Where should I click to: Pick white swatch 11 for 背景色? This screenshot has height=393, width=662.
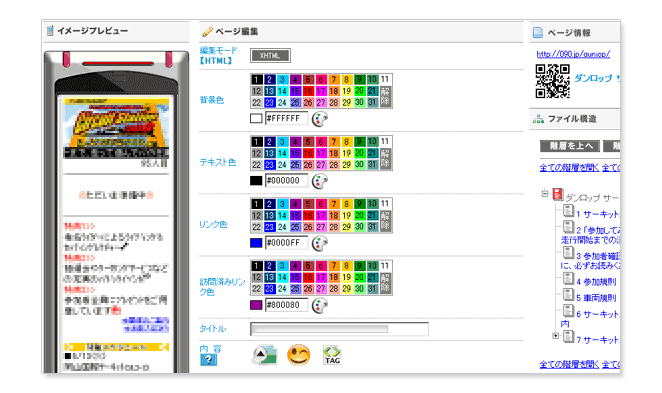coord(385,79)
